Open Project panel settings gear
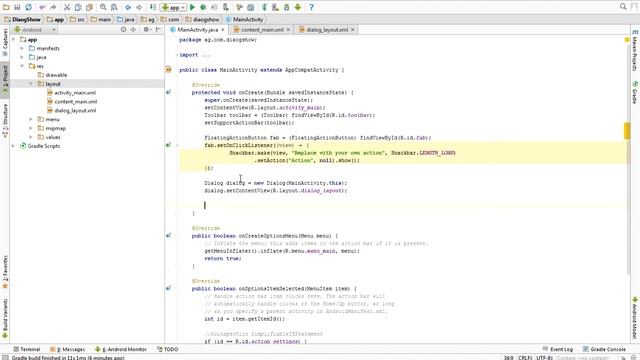The width and height of the screenshot is (640, 360). coord(147,29)
